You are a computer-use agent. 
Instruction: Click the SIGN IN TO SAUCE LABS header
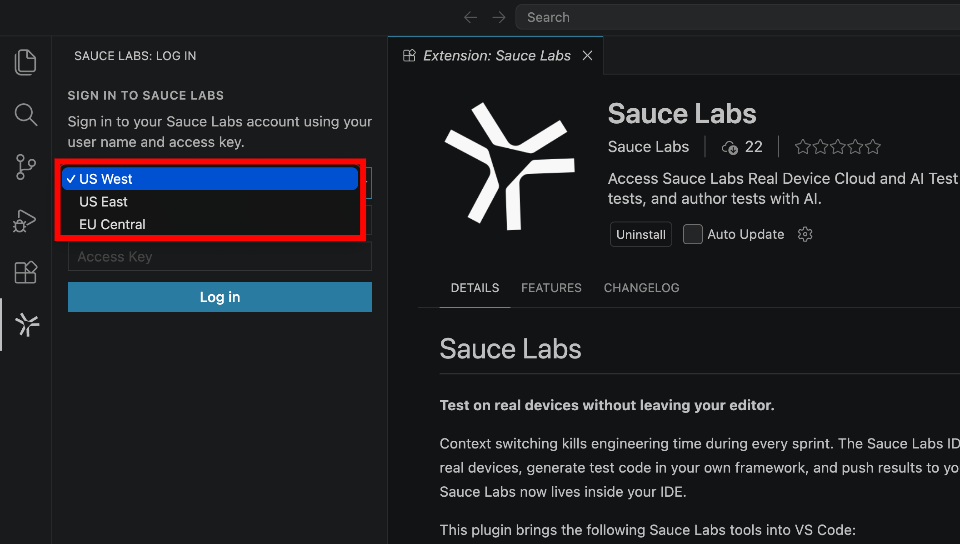pos(146,95)
